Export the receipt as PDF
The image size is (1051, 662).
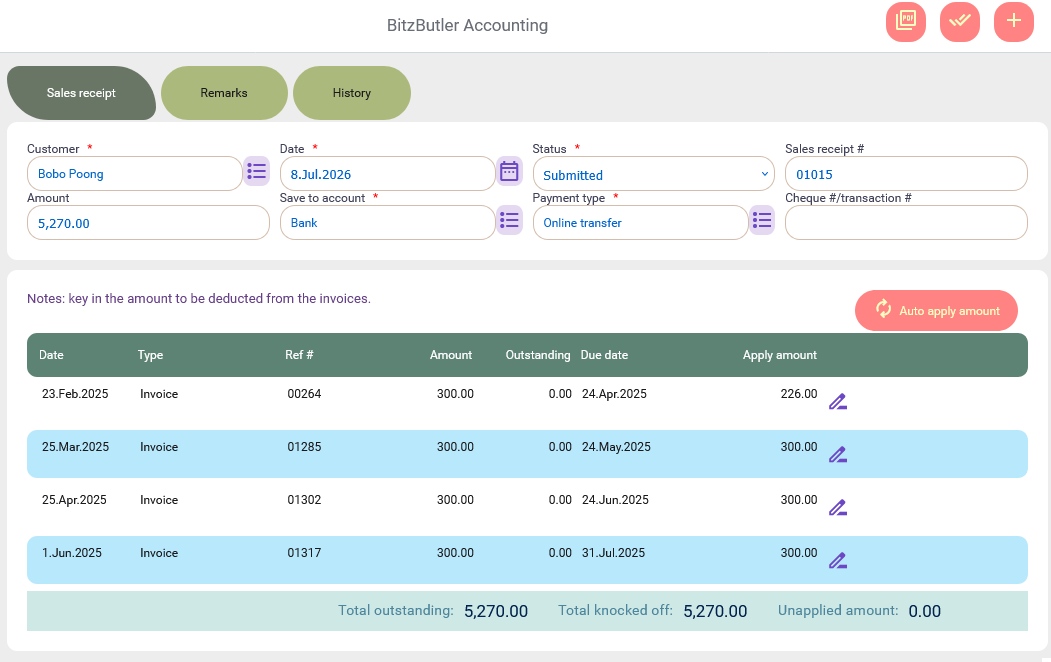pos(906,22)
